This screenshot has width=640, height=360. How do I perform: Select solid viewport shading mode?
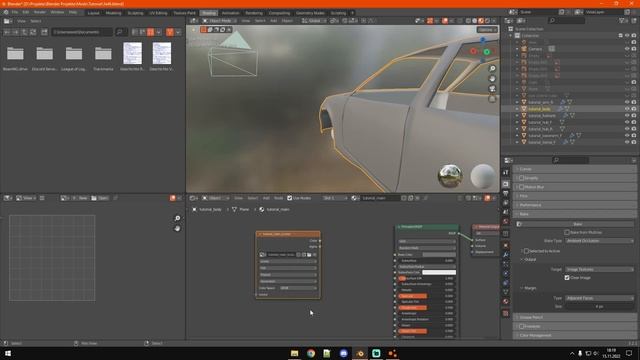tap(474, 20)
